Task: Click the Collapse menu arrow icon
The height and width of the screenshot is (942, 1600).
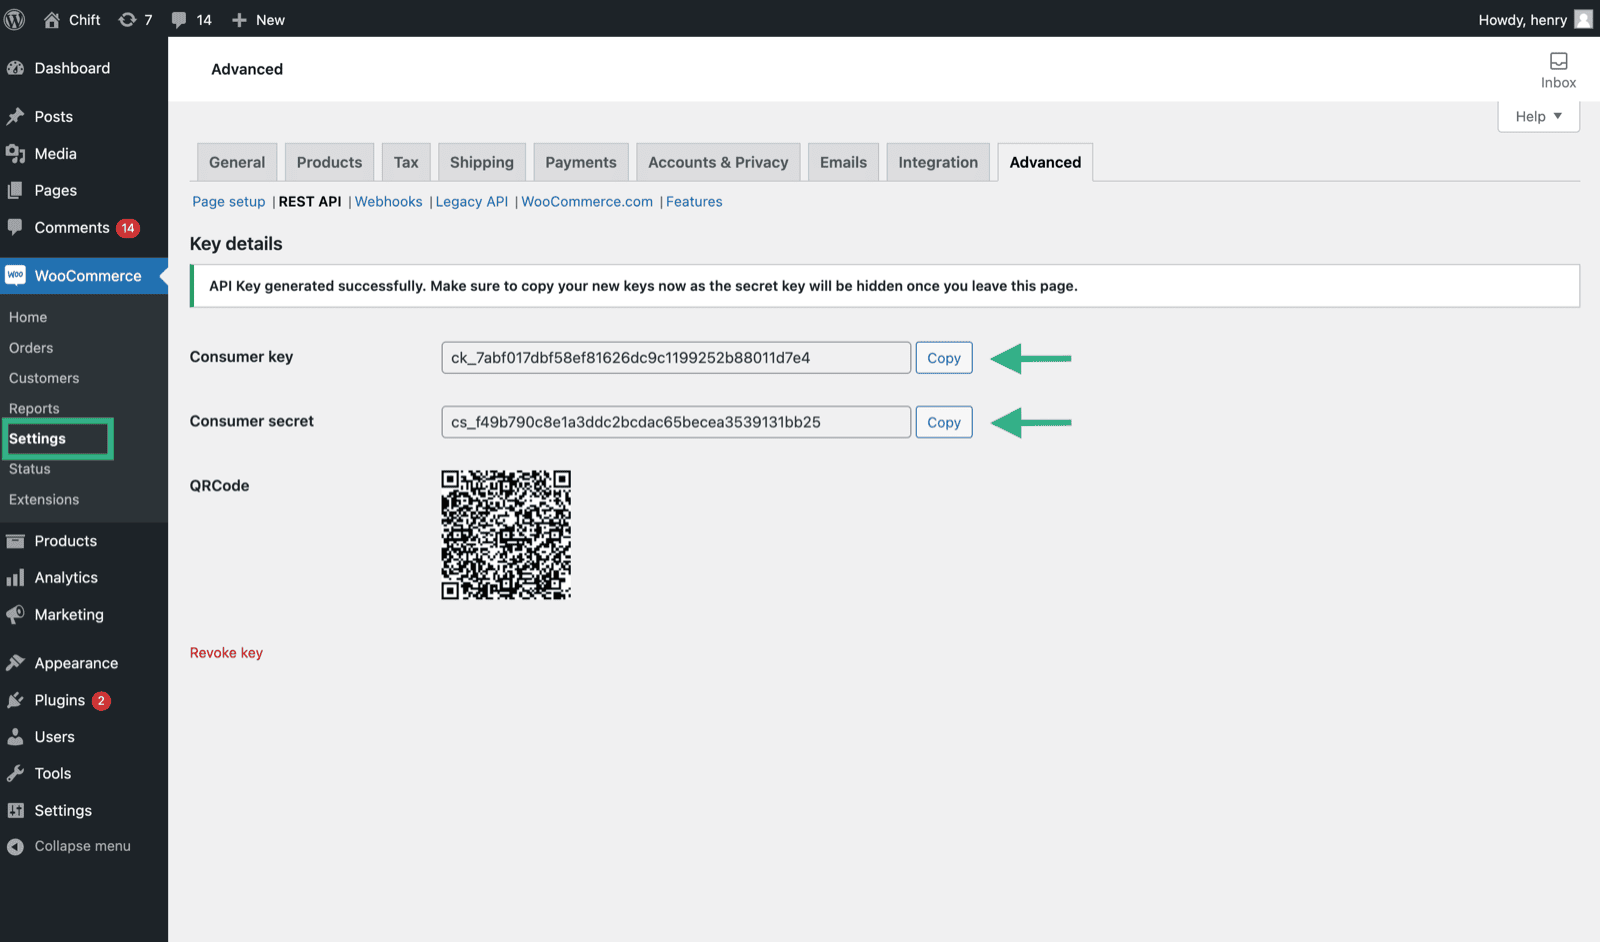Action: click(15, 846)
